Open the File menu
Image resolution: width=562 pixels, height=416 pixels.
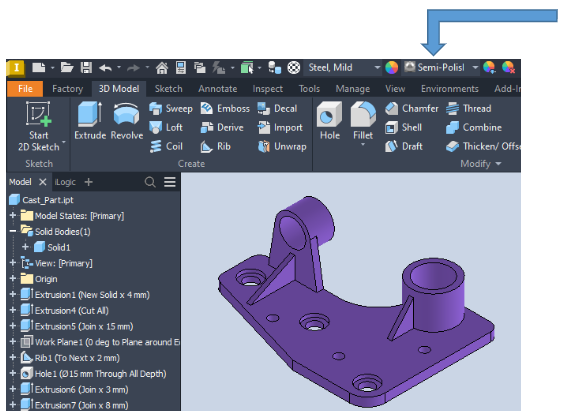coord(25,89)
